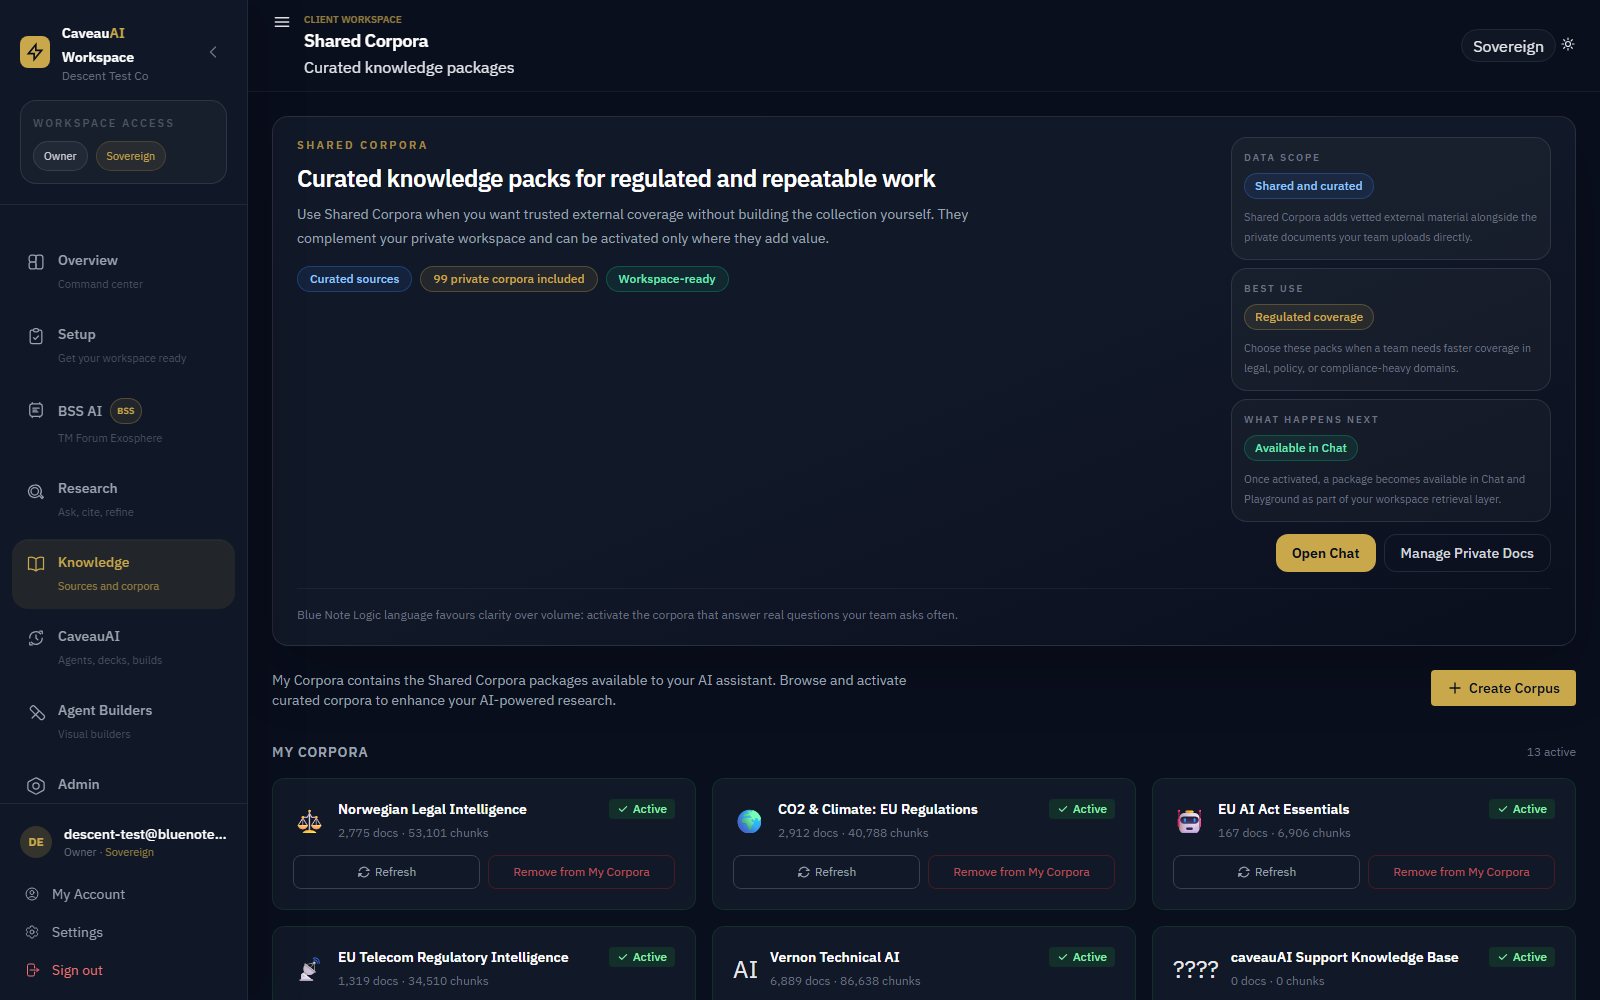
Task: Click the Sovereign workspace access badge
Action: click(x=130, y=156)
